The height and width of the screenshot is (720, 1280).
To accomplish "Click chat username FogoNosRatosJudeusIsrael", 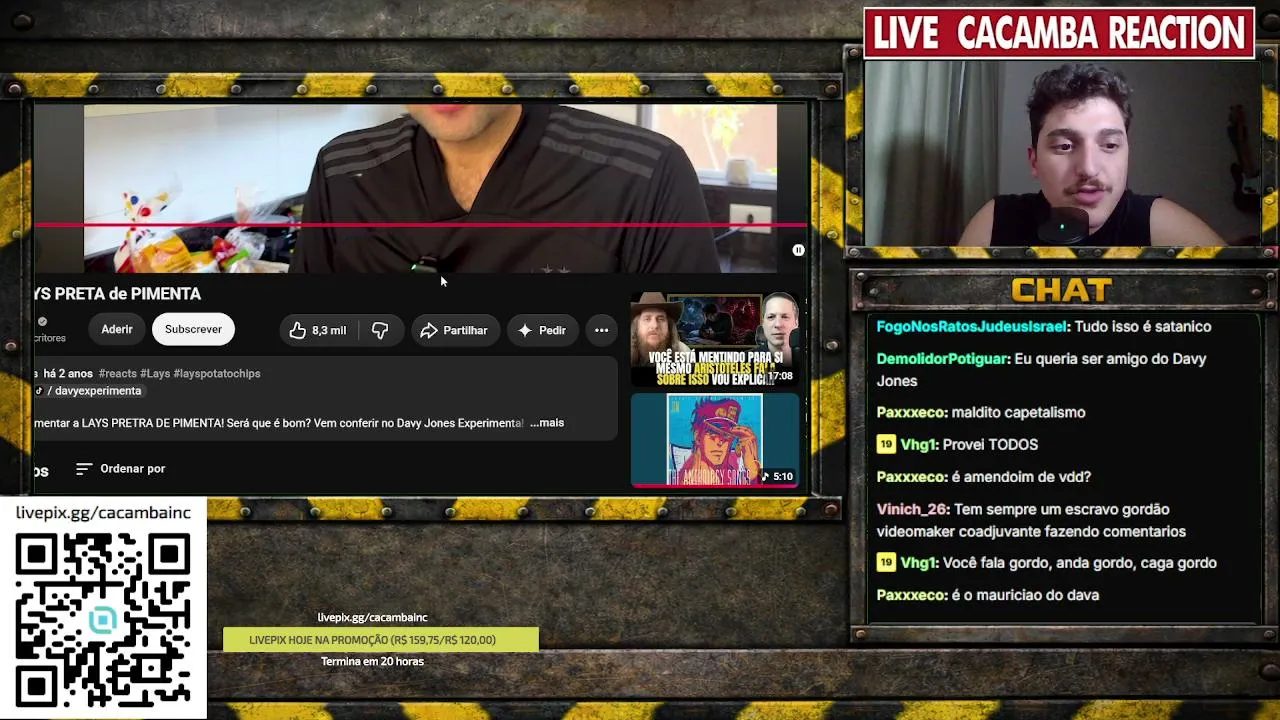I will pyautogui.click(x=972, y=327).
